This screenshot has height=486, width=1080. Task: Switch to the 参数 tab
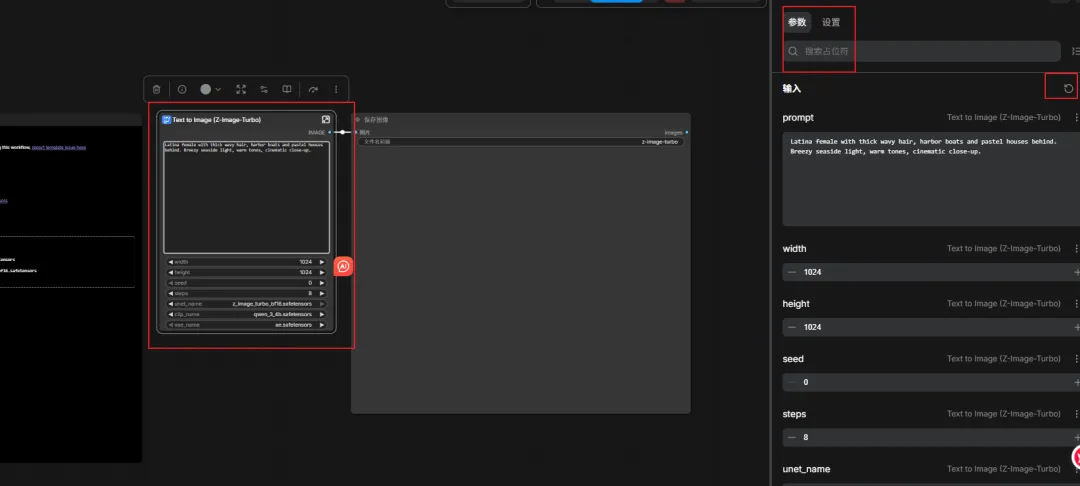pos(797,22)
